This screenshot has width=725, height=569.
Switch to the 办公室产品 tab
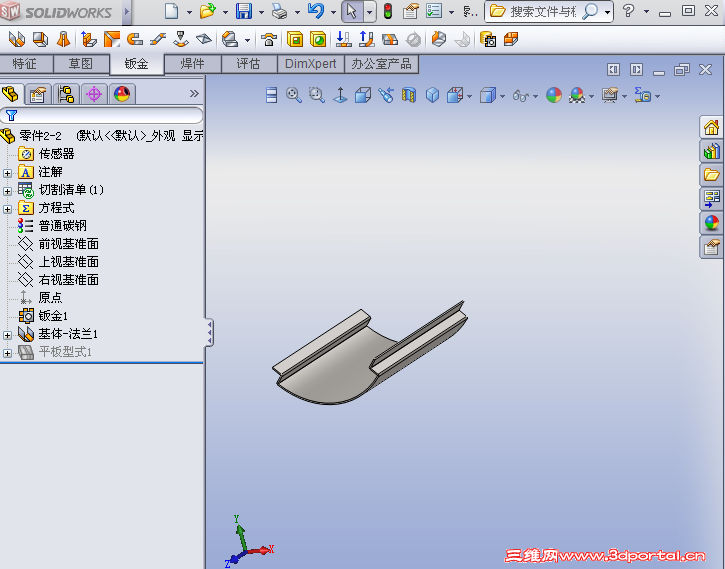[x=381, y=64]
